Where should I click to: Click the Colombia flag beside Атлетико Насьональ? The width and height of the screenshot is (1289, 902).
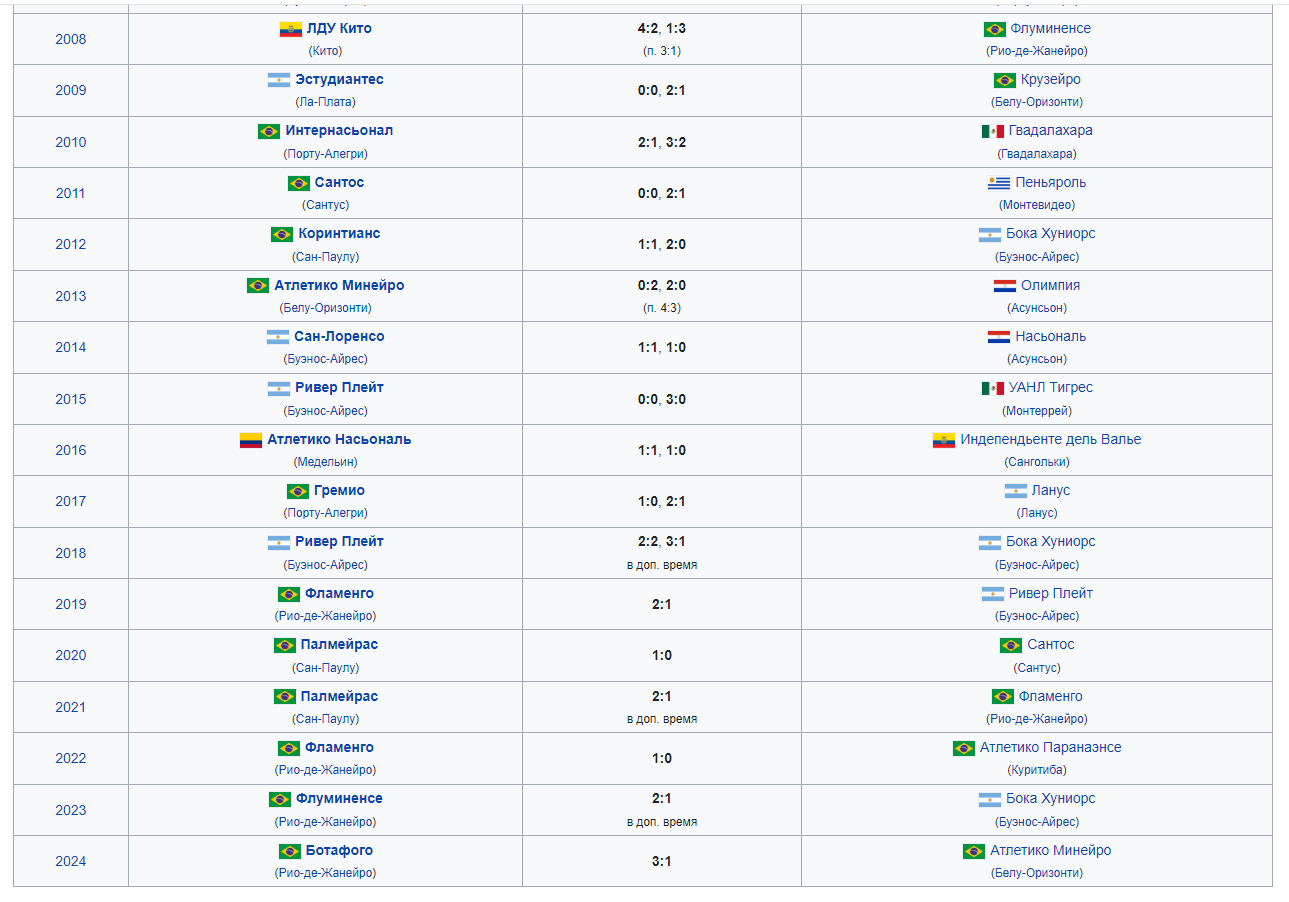(x=250, y=440)
